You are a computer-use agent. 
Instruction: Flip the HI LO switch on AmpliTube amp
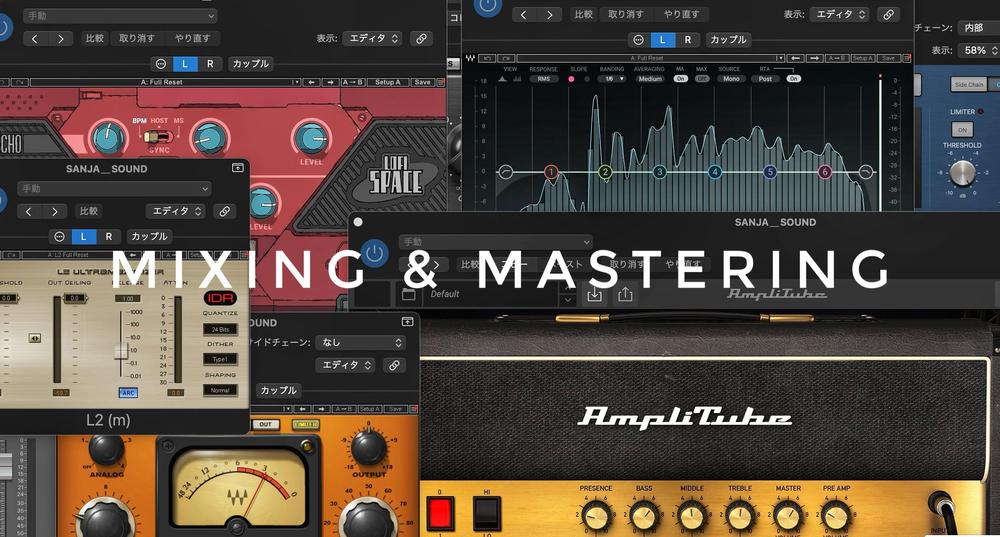point(487,513)
